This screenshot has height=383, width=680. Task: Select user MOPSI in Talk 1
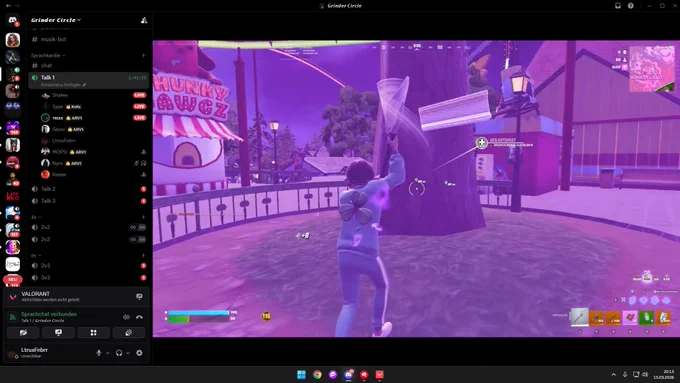(x=93, y=152)
